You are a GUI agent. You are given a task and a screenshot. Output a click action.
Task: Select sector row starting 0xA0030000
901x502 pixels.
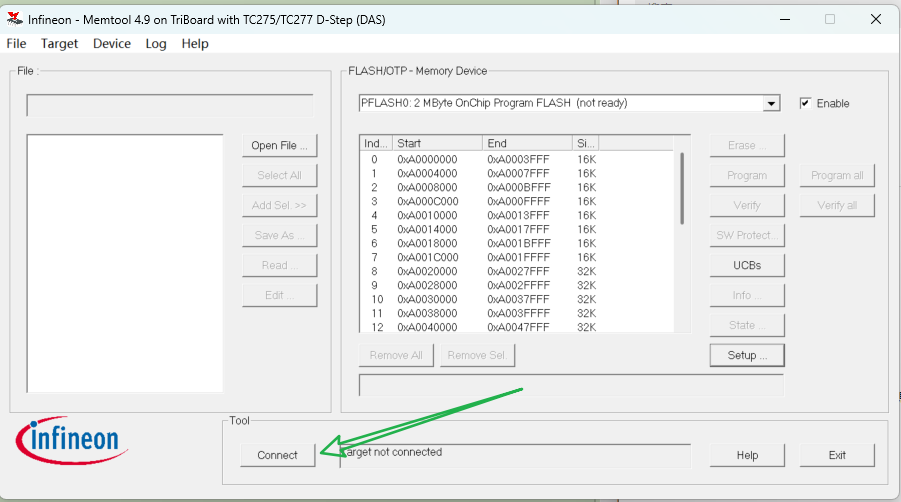click(x=517, y=299)
